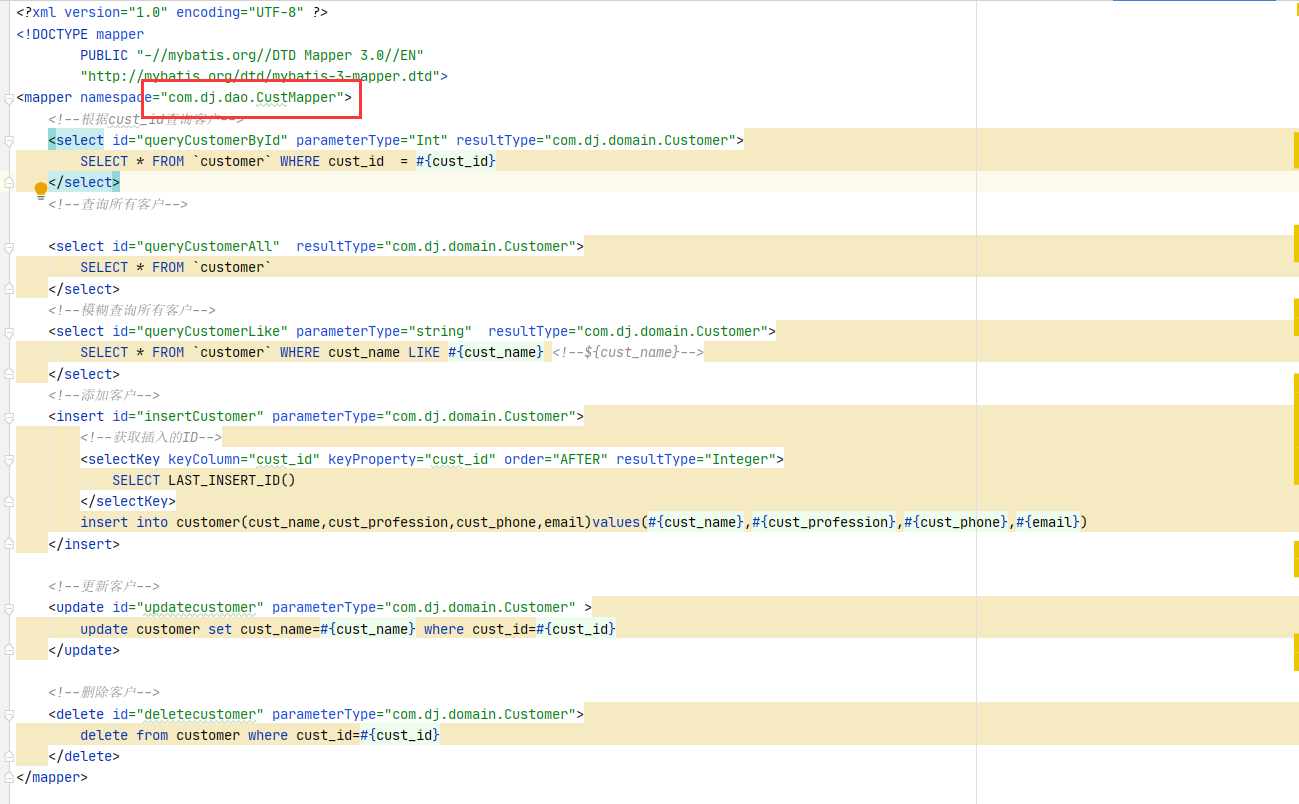Fold the queryCustomerAll select opening tag
Screen dimensions: 1299x804
[x=8, y=246]
